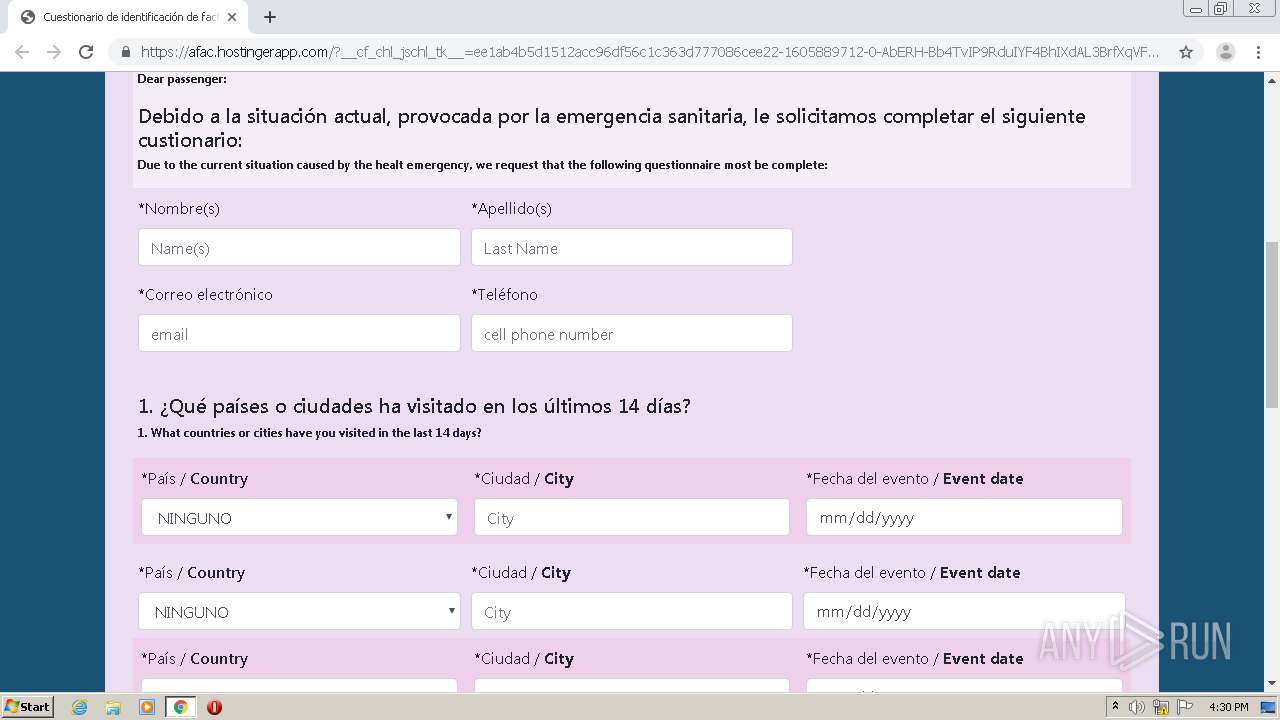The image size is (1280, 720).
Task: Click the volume speaker tray icon
Action: pyautogui.click(x=1137, y=707)
